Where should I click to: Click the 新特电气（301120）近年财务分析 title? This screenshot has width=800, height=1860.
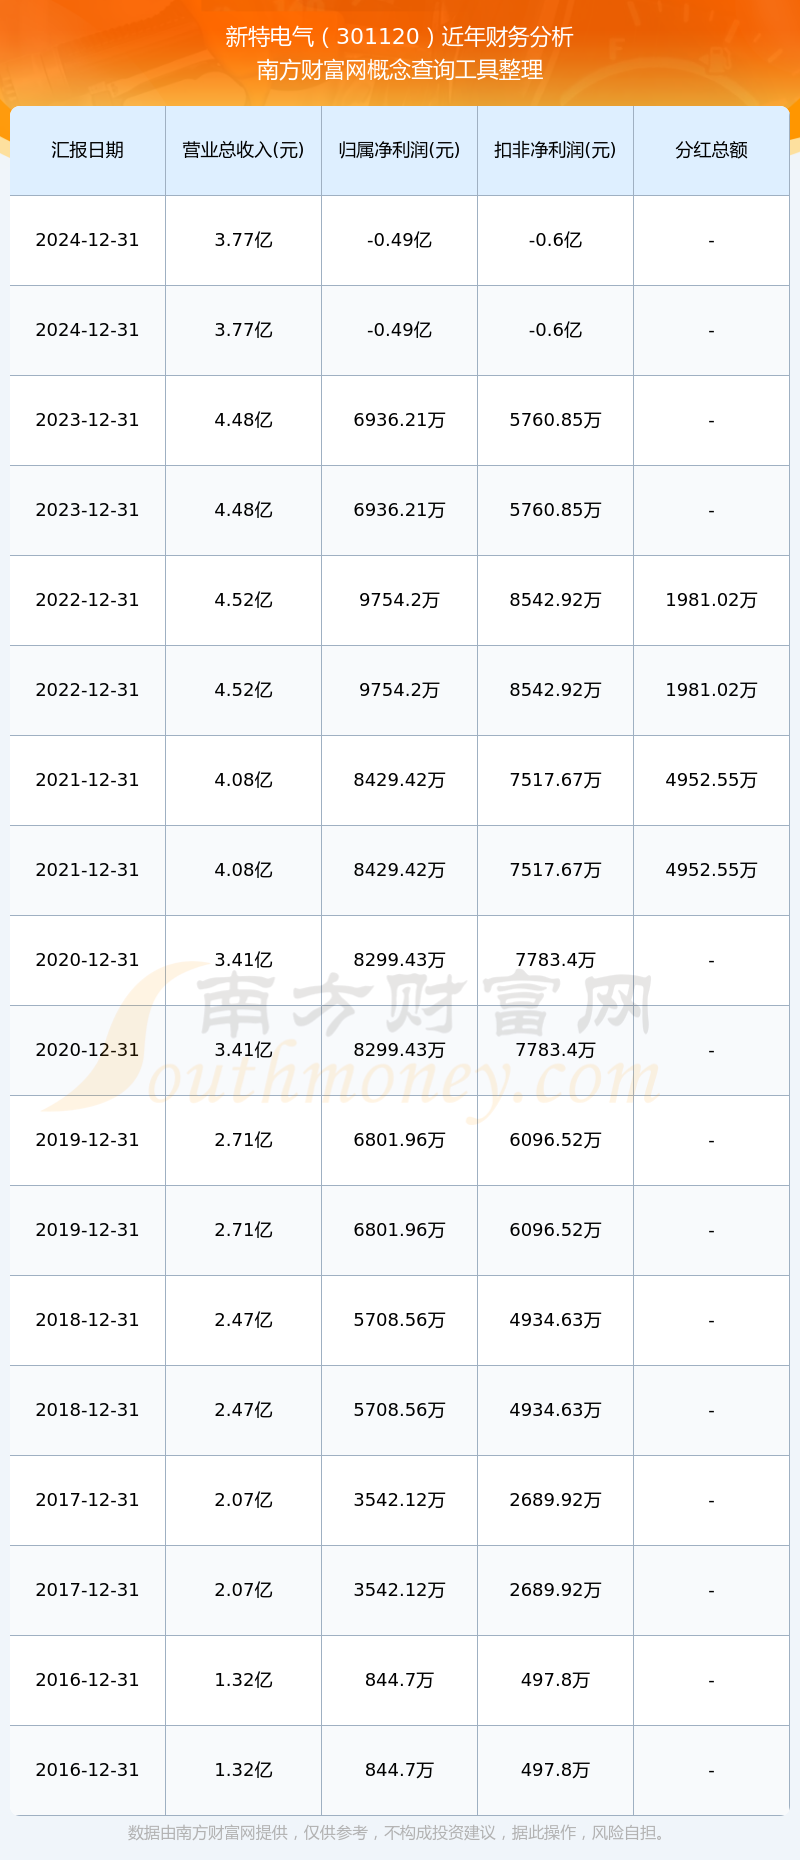(x=399, y=37)
